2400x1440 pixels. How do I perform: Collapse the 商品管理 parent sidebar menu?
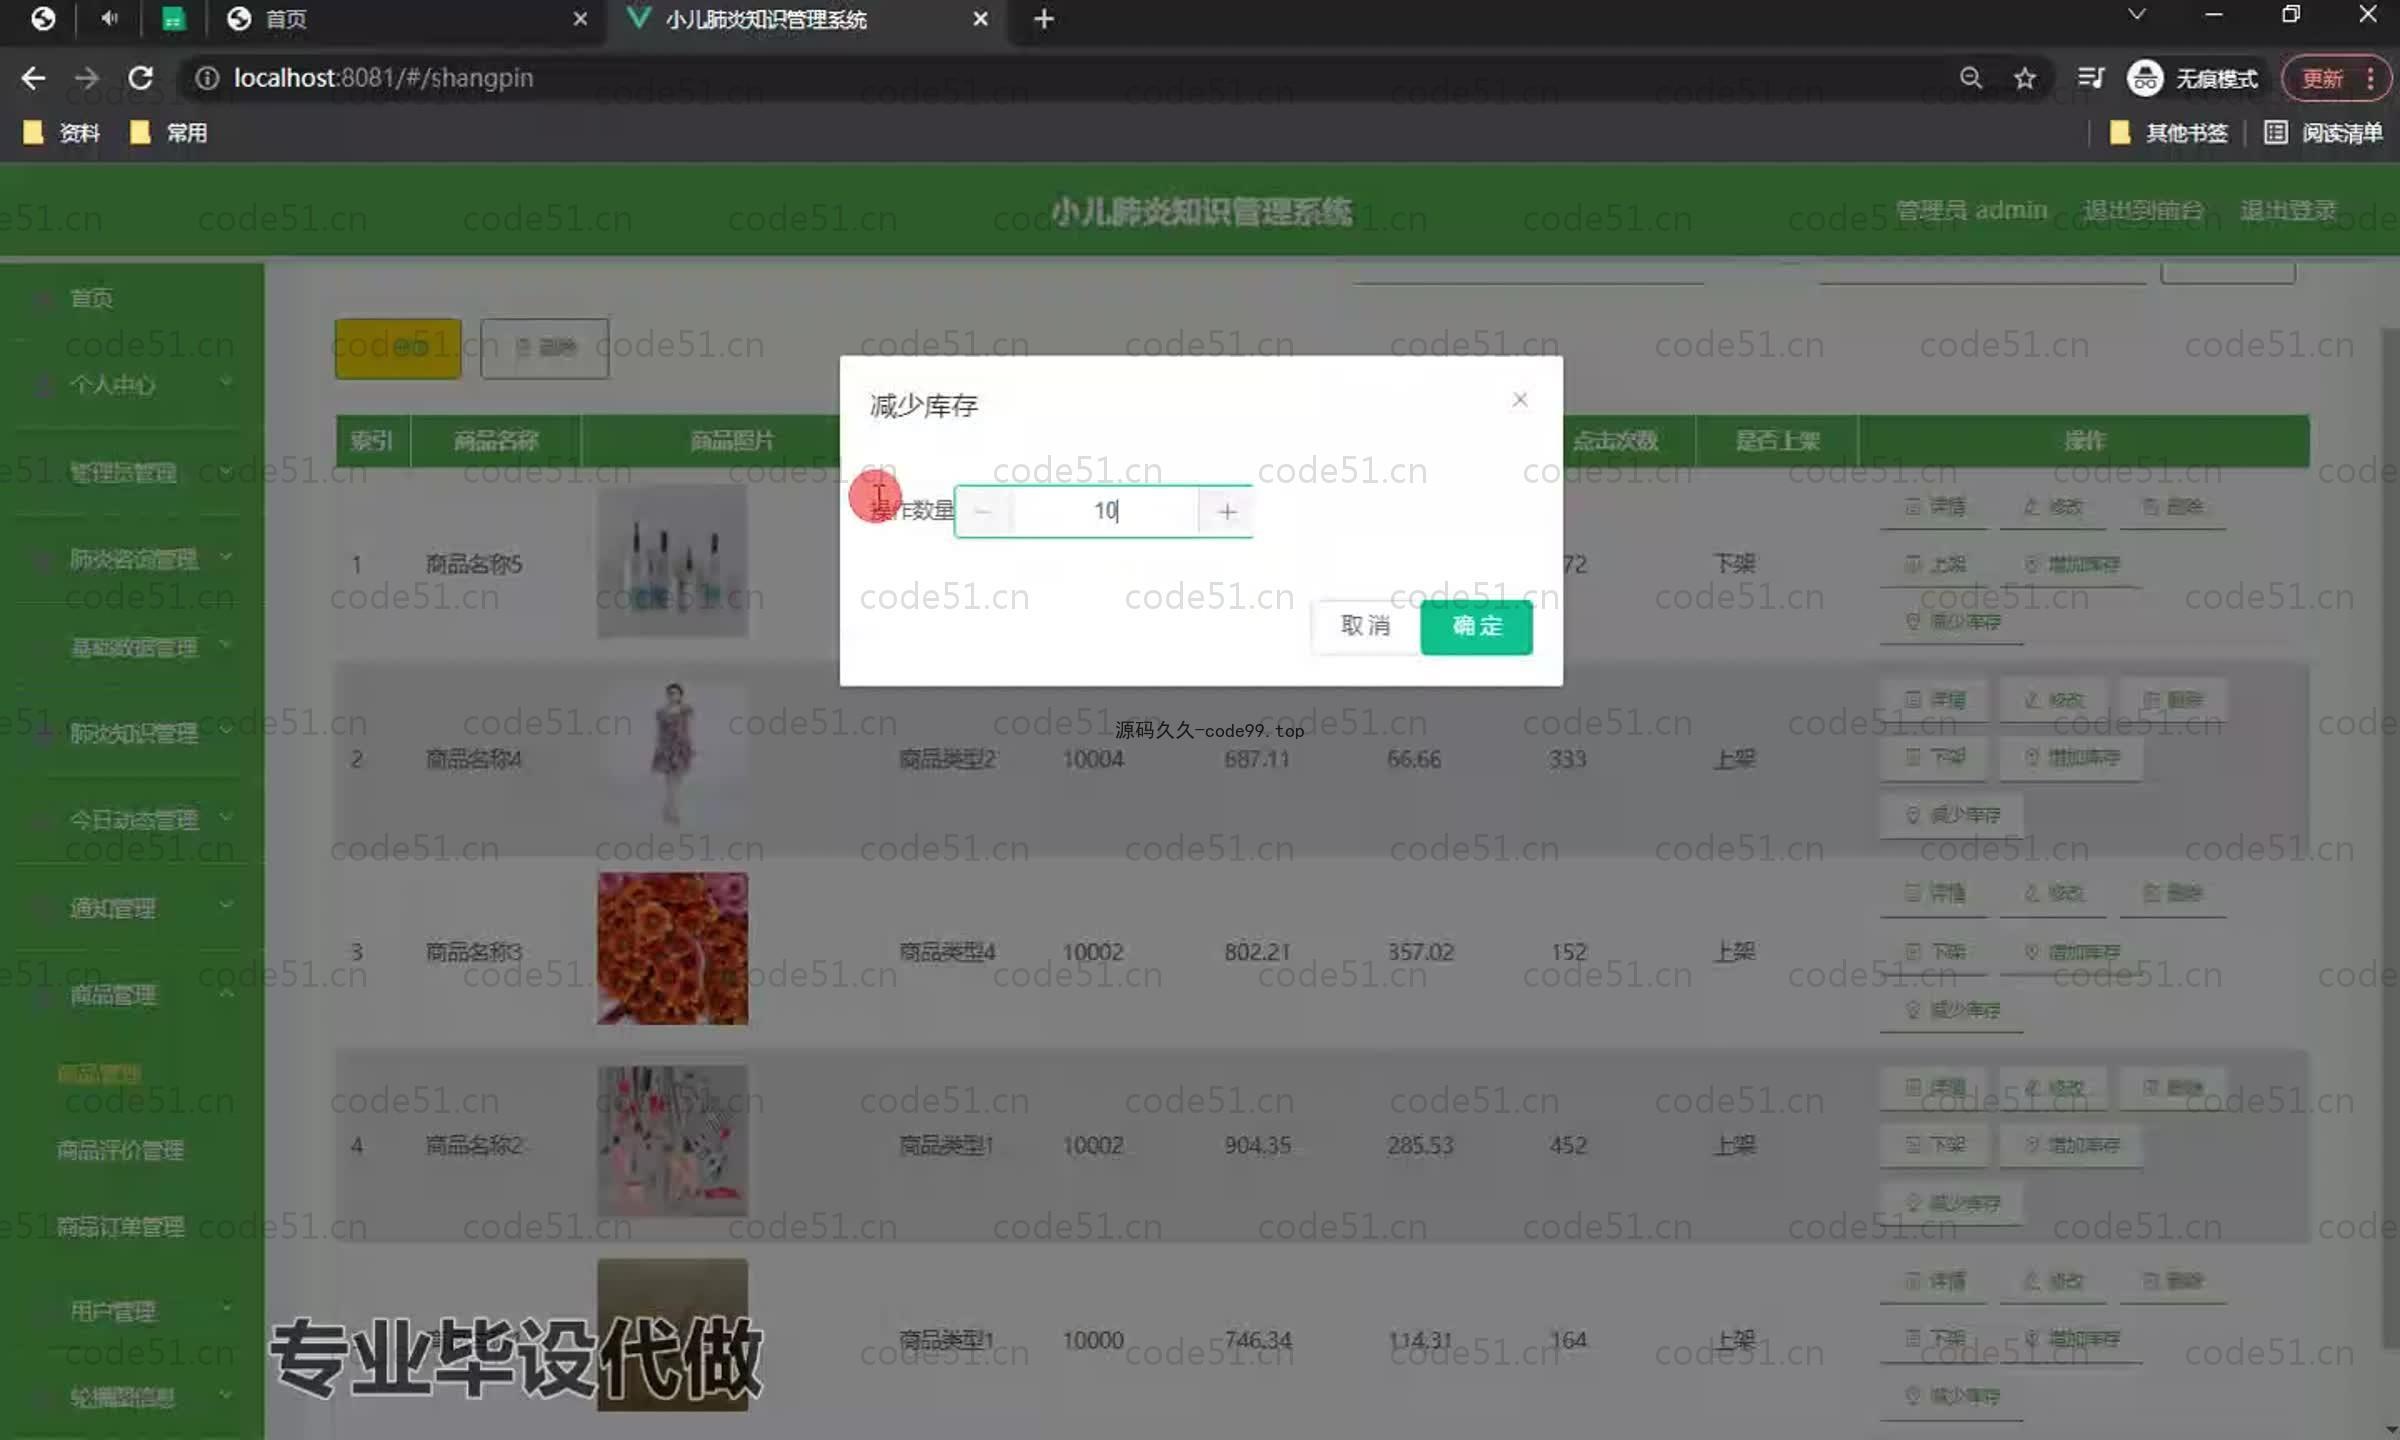coord(132,995)
